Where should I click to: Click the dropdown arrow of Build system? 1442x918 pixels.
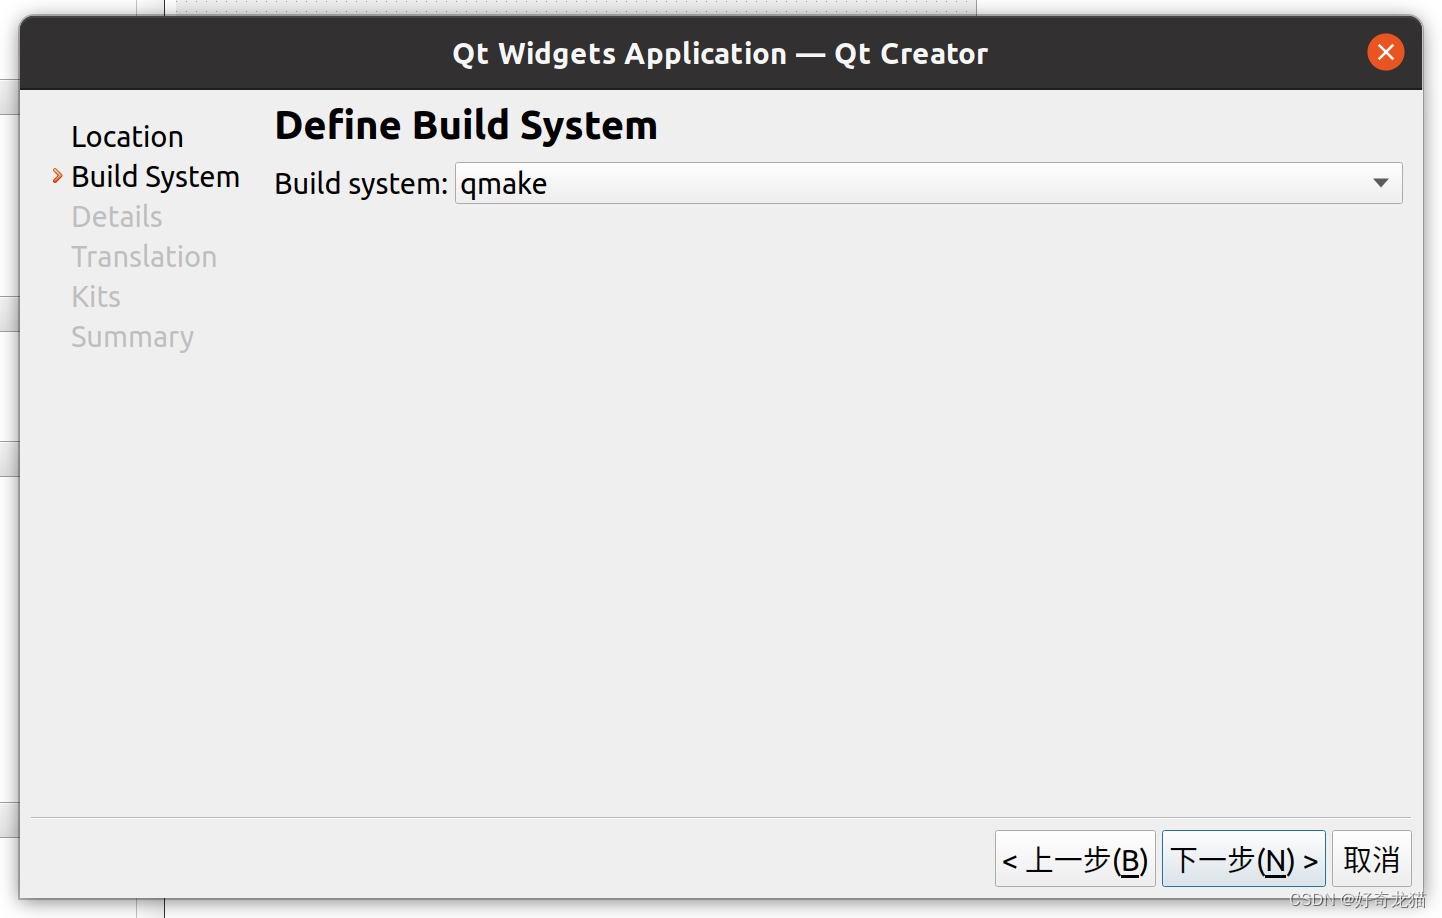pyautogui.click(x=1381, y=183)
